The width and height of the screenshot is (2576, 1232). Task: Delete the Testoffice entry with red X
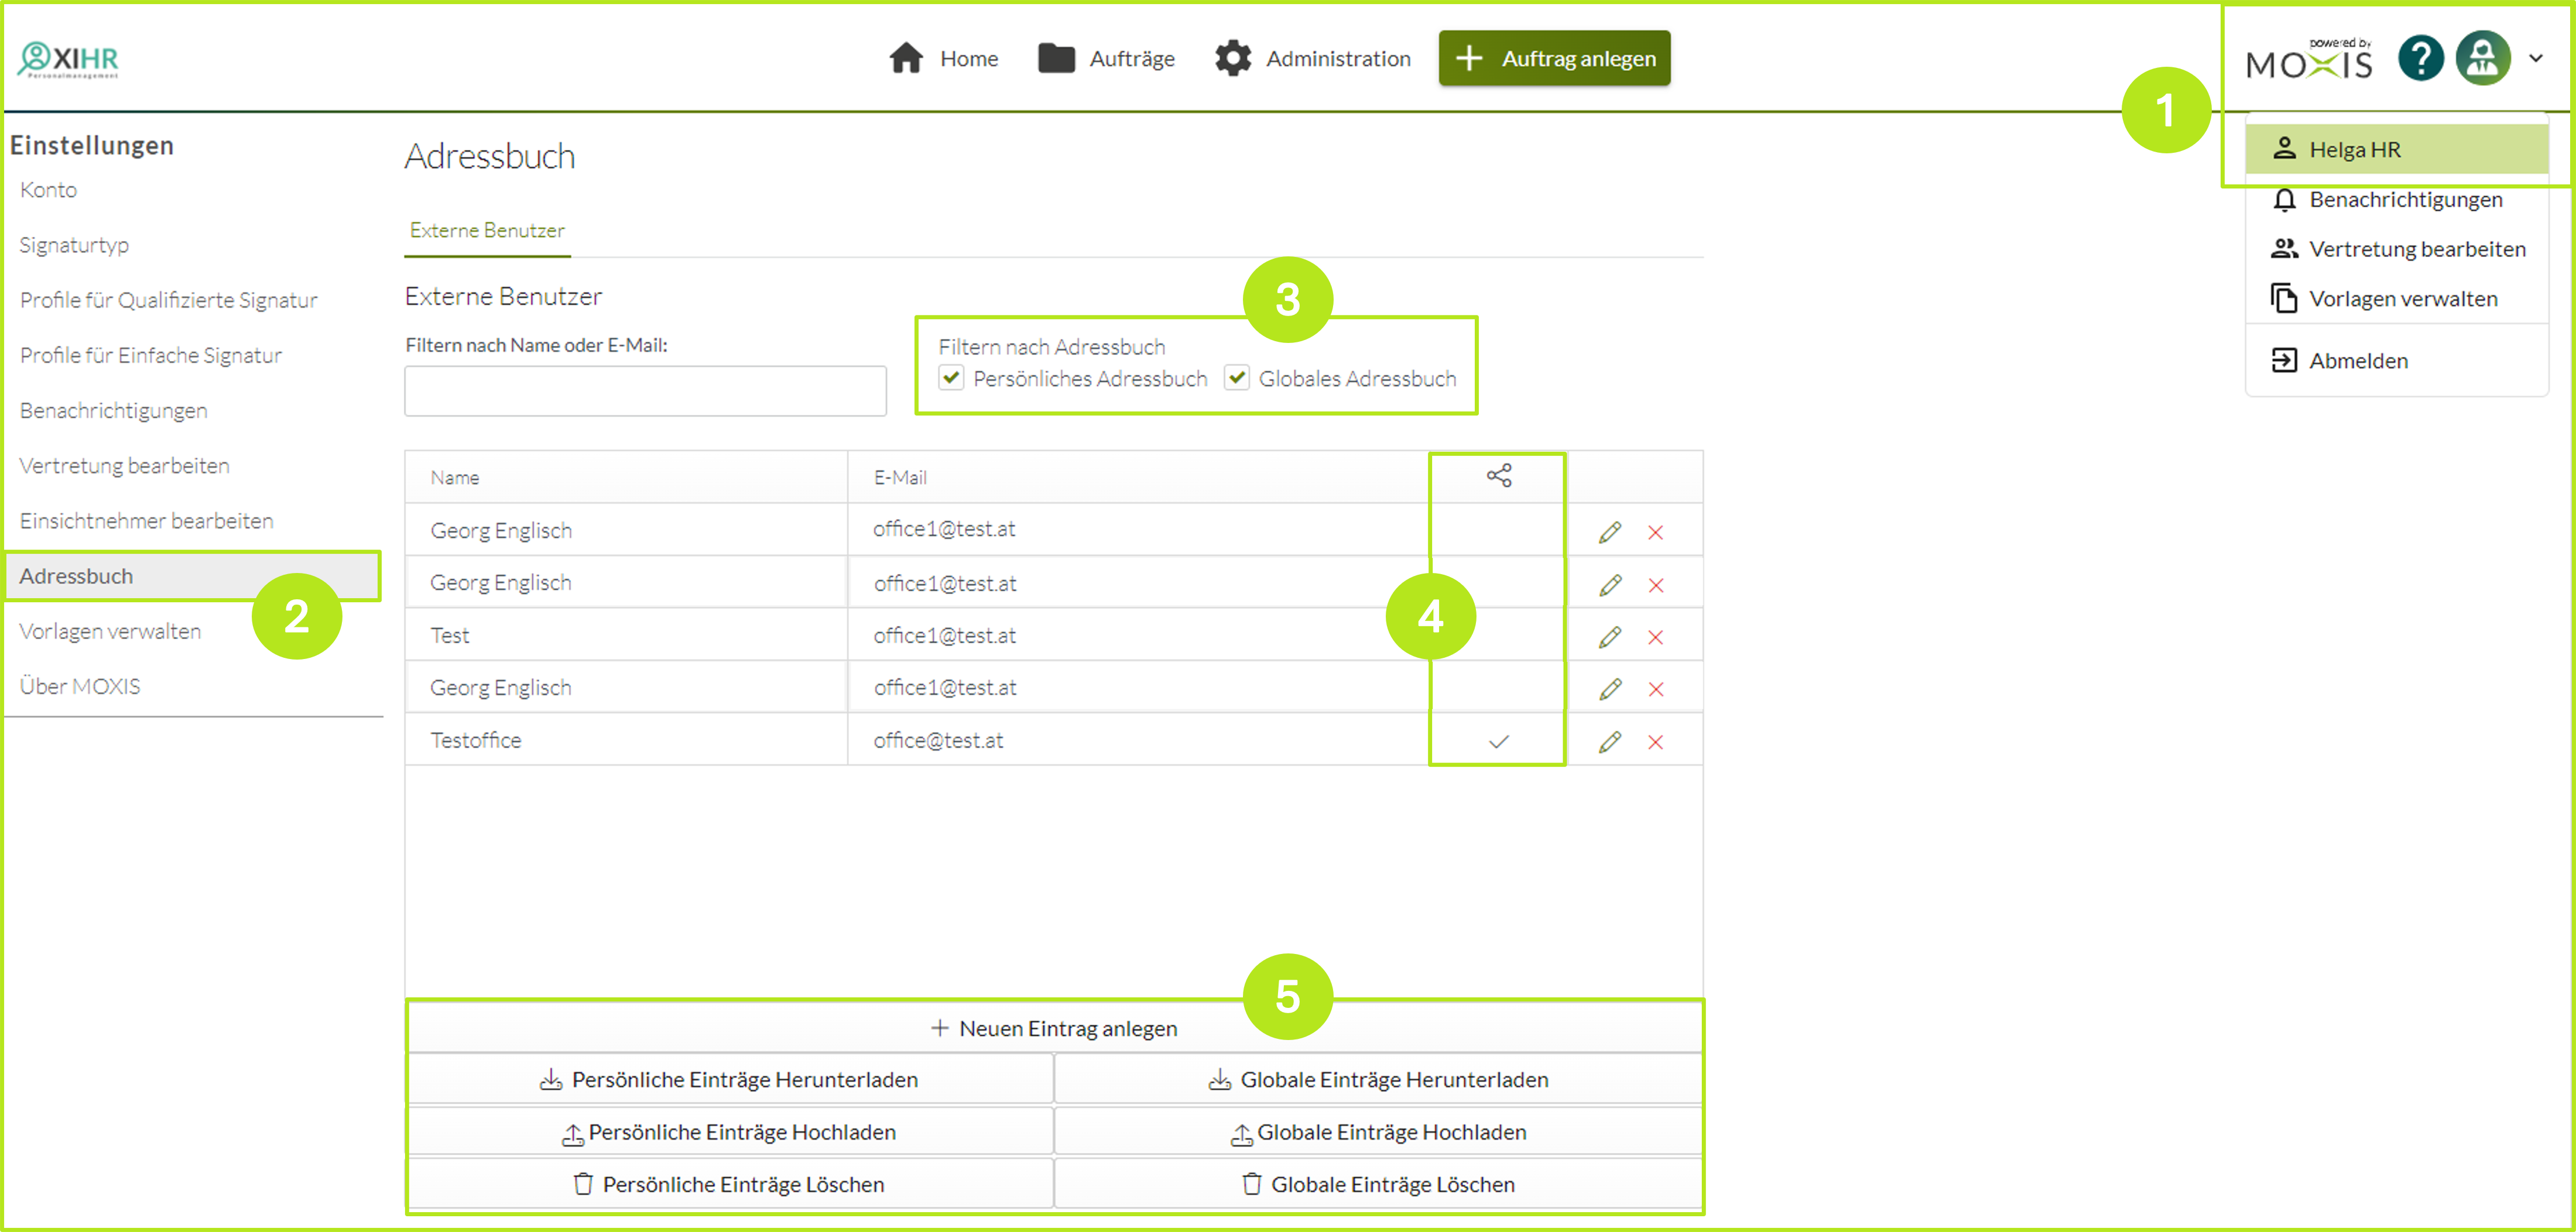pyautogui.click(x=1655, y=742)
